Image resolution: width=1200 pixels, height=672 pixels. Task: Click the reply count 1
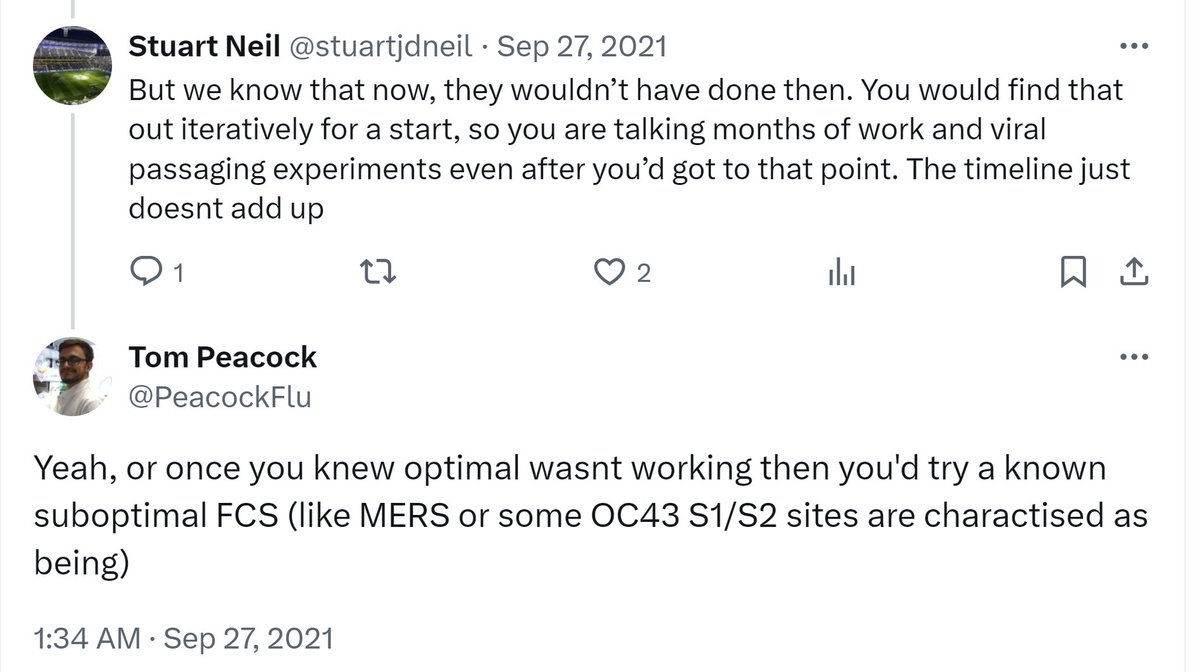point(178,273)
